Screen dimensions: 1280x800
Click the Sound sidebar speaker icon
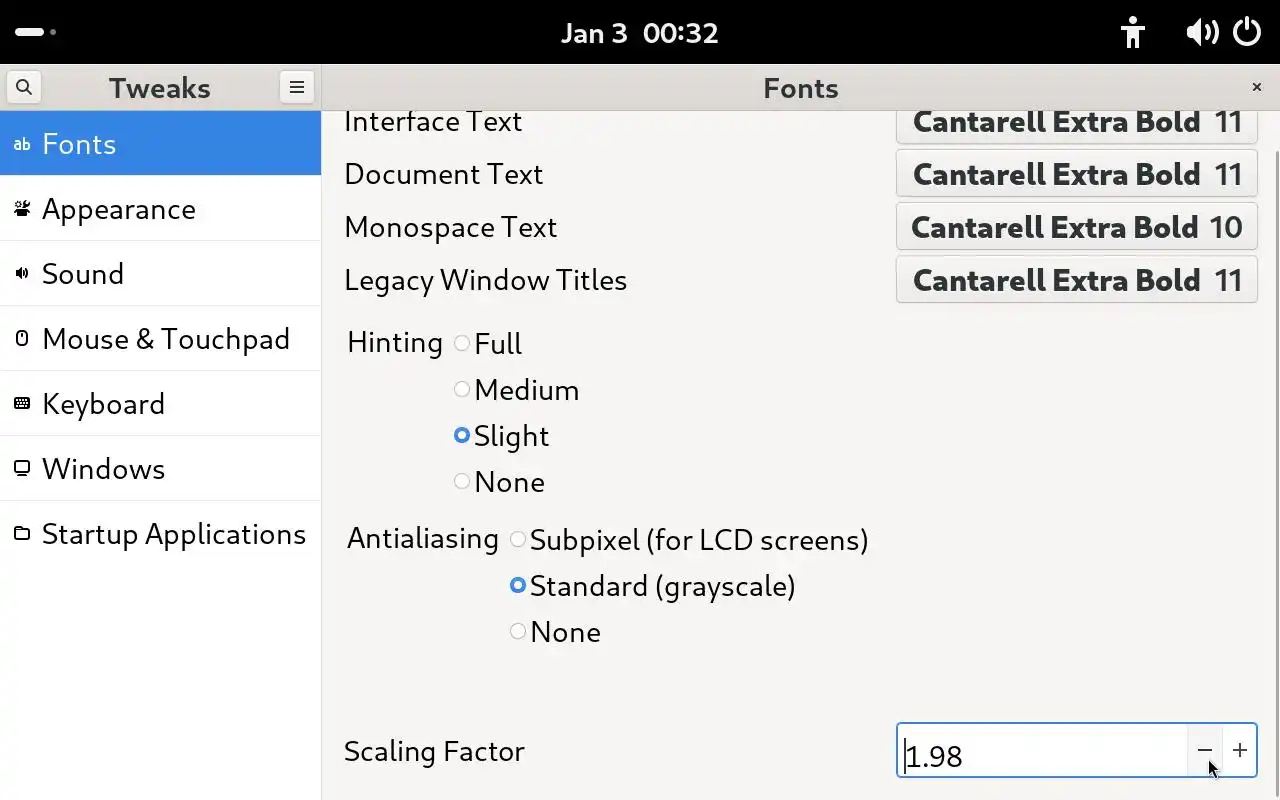[22, 274]
